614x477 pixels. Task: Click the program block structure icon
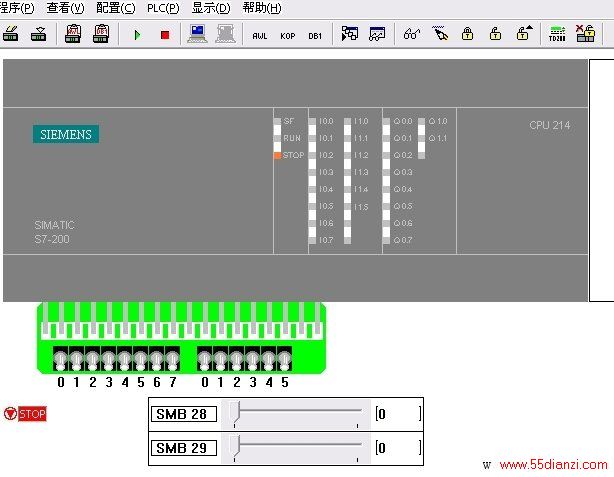click(x=349, y=34)
